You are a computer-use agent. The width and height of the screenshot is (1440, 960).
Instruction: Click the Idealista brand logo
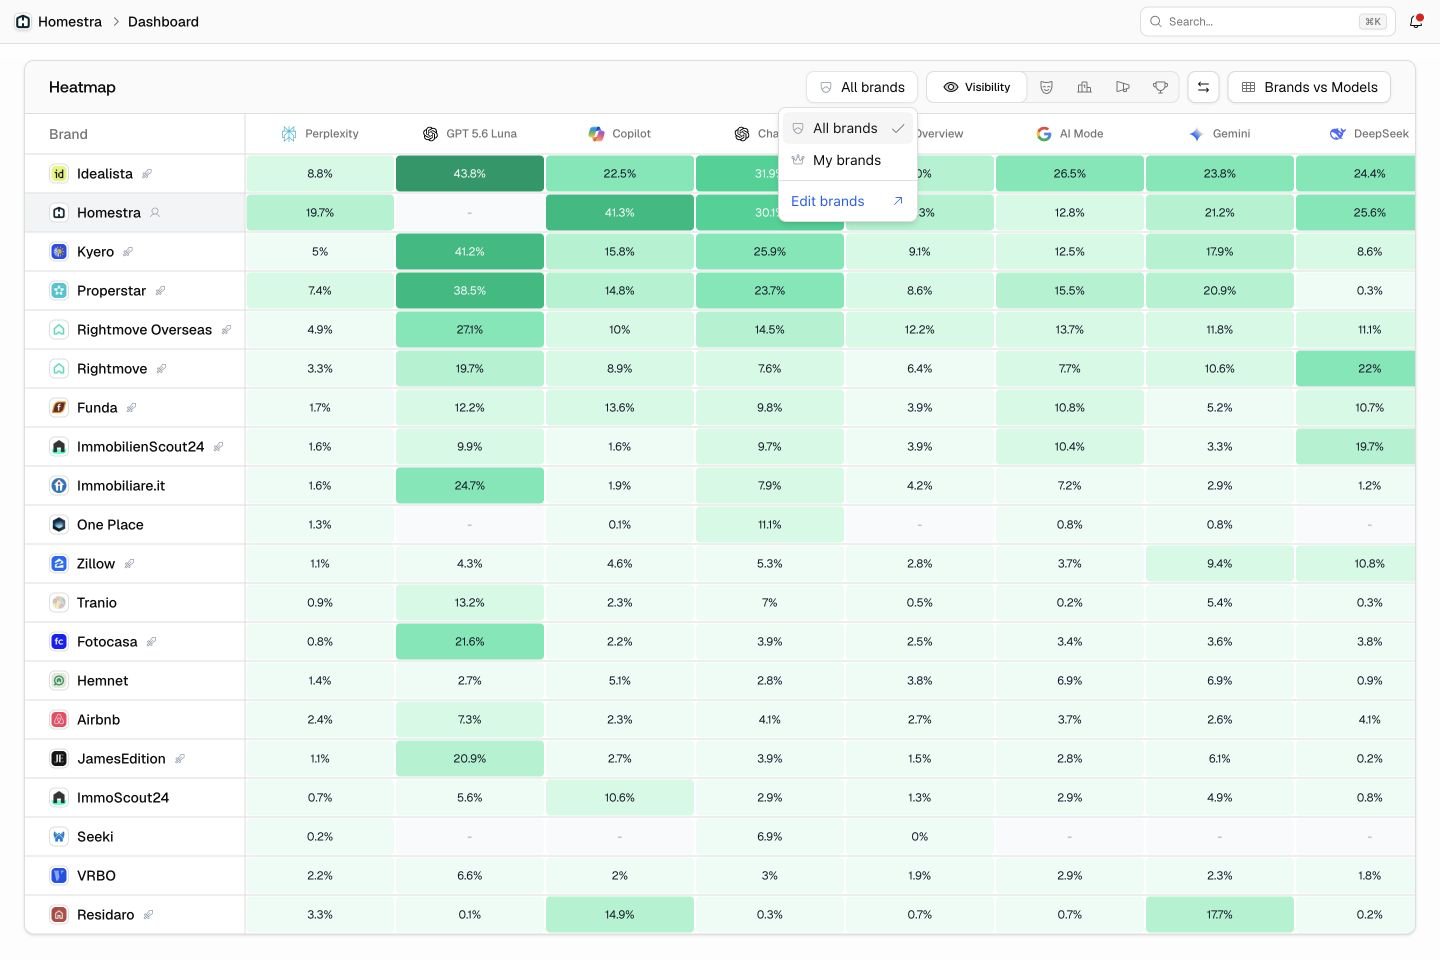coord(59,174)
